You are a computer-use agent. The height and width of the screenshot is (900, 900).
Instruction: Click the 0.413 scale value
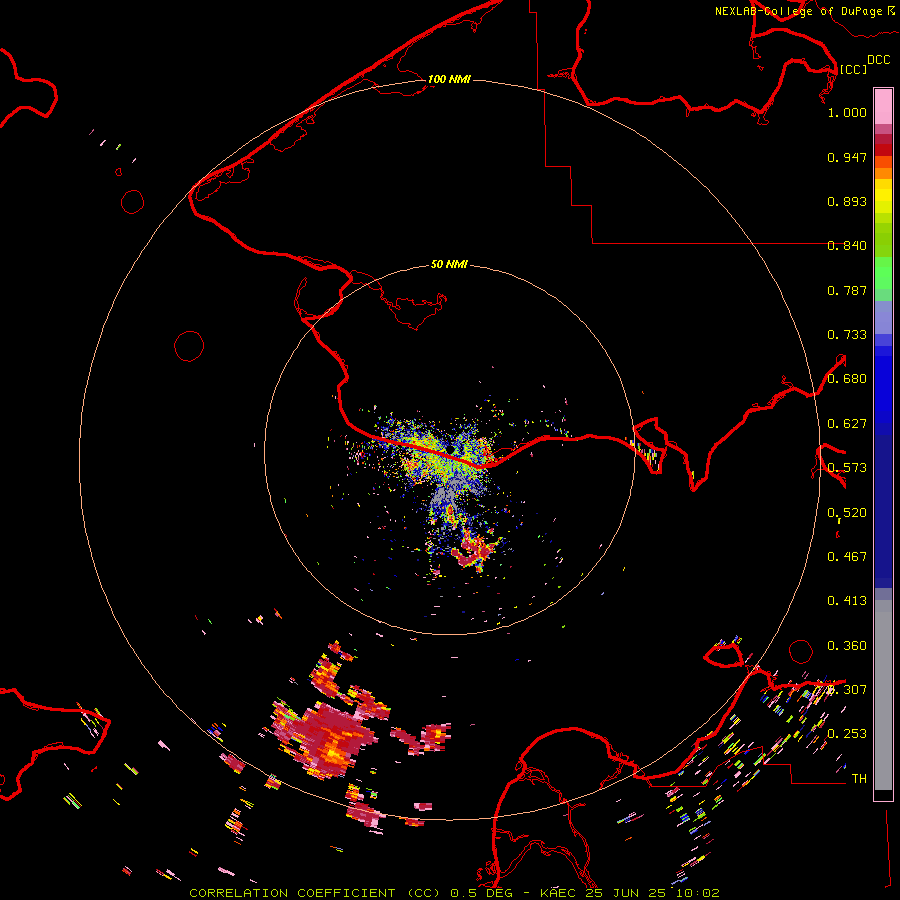(x=847, y=601)
